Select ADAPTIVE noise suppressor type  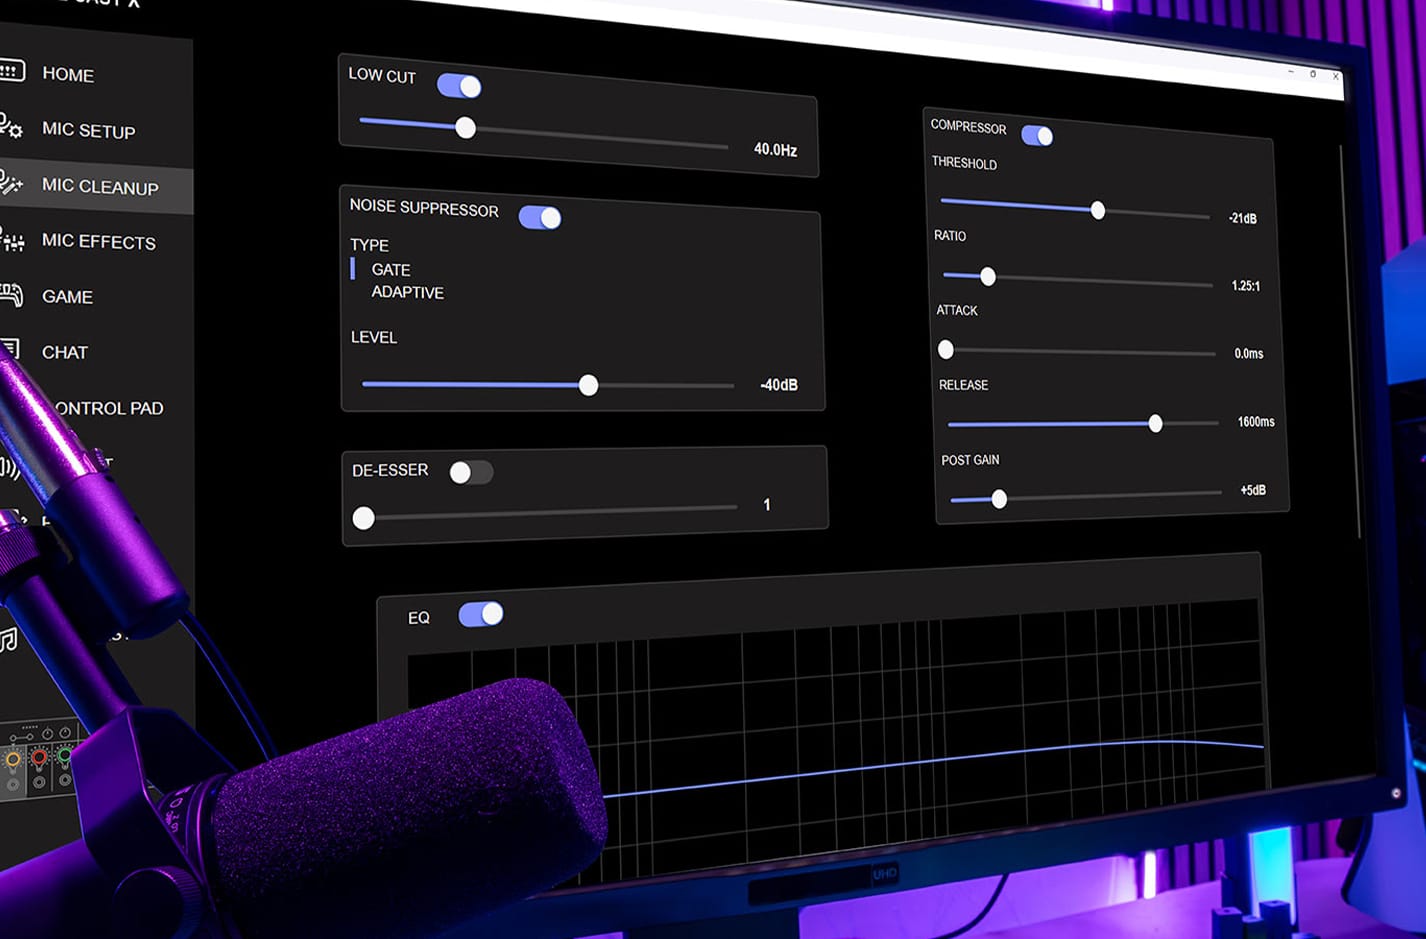pyautogui.click(x=408, y=292)
